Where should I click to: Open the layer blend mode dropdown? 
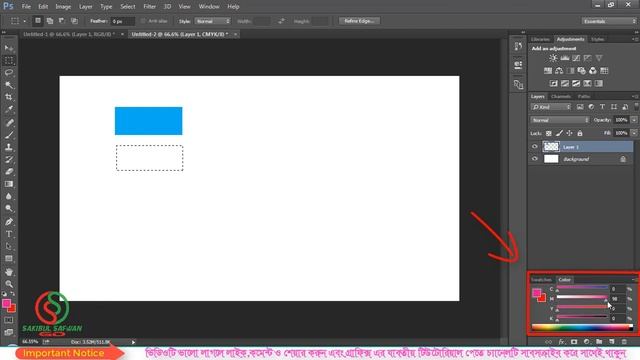click(560, 120)
